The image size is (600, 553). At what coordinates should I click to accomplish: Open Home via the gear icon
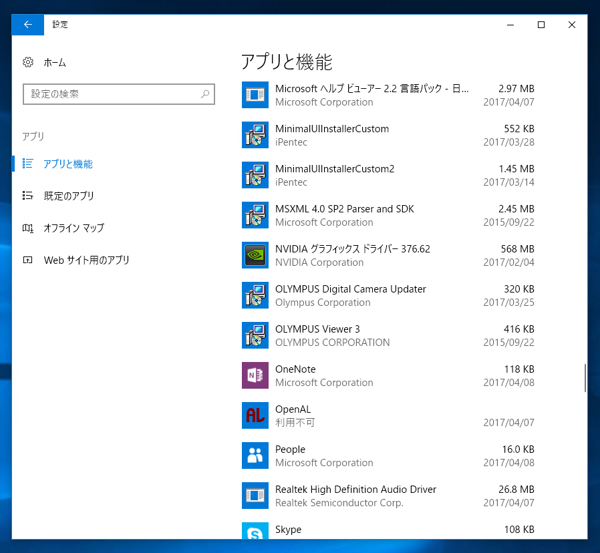[28, 62]
